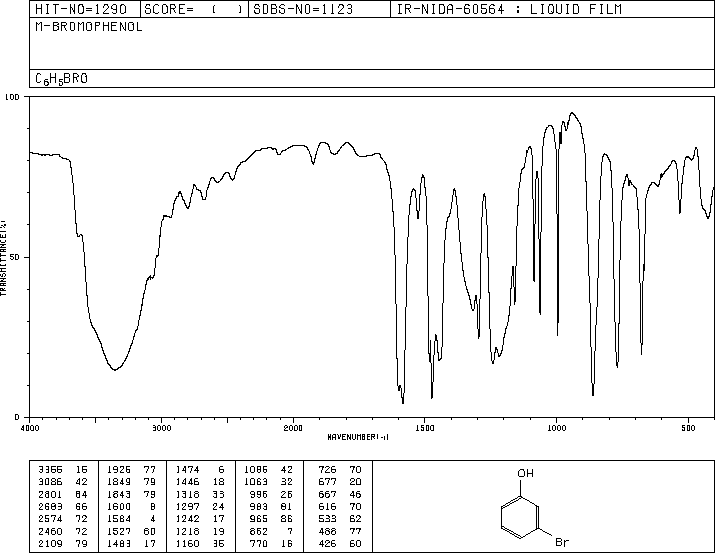Select the 862 peak table entry

click(x=271, y=531)
